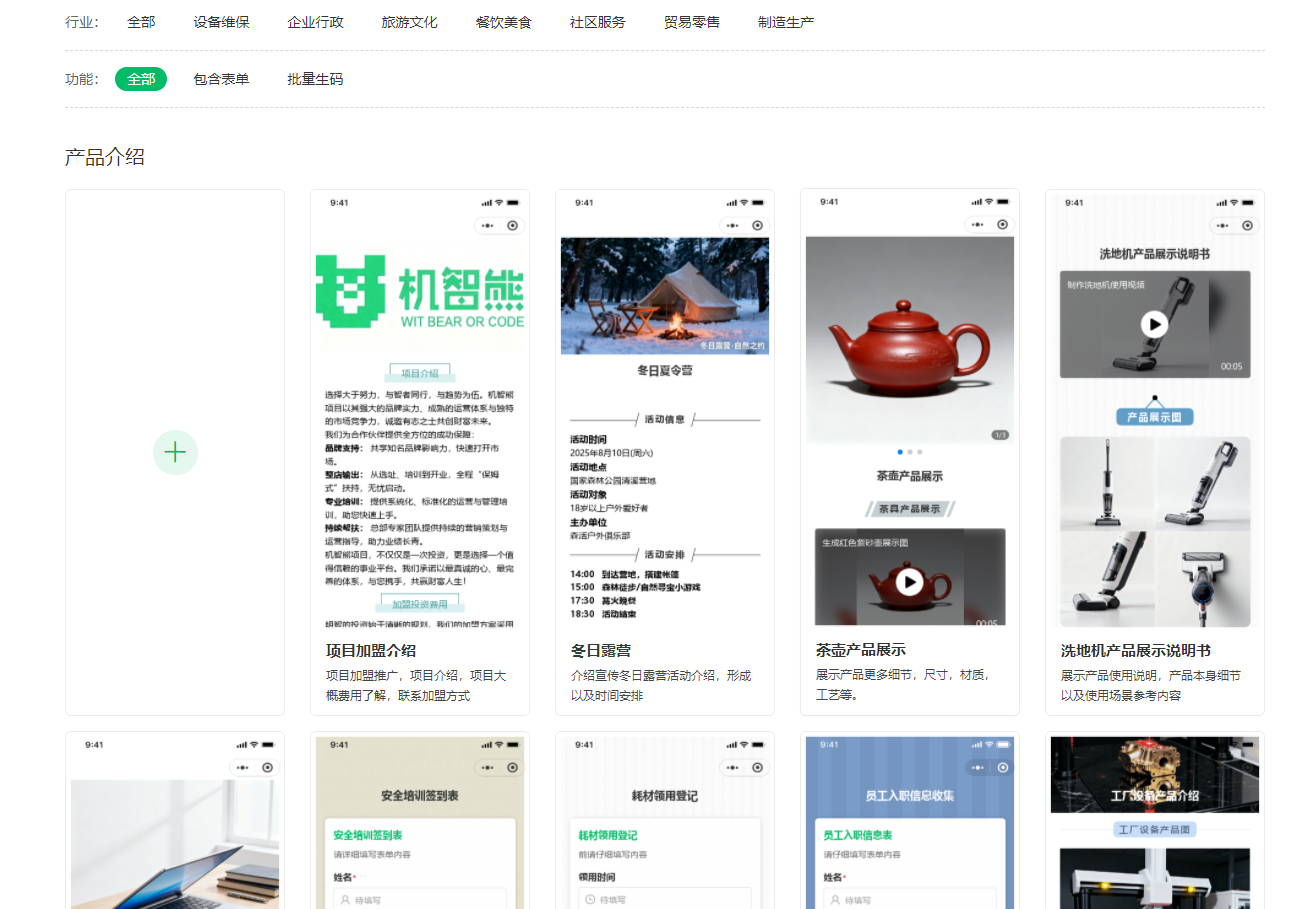This screenshot has height=909, width=1311.
Task: Play the teapot video in 茶壶产品展示 preview
Action: click(x=909, y=581)
